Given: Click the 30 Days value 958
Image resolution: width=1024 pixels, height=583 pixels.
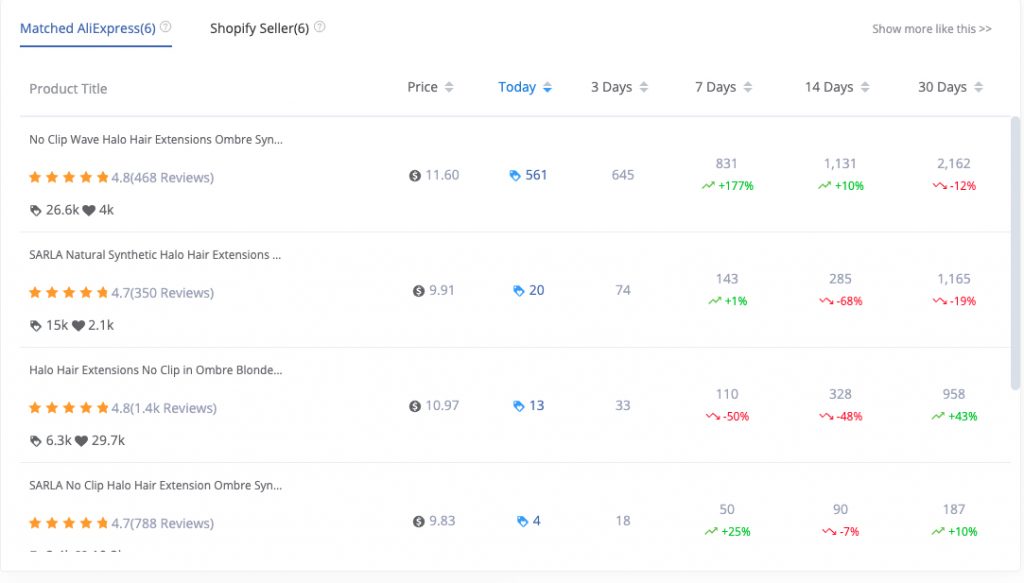Looking at the screenshot, I should (953, 394).
